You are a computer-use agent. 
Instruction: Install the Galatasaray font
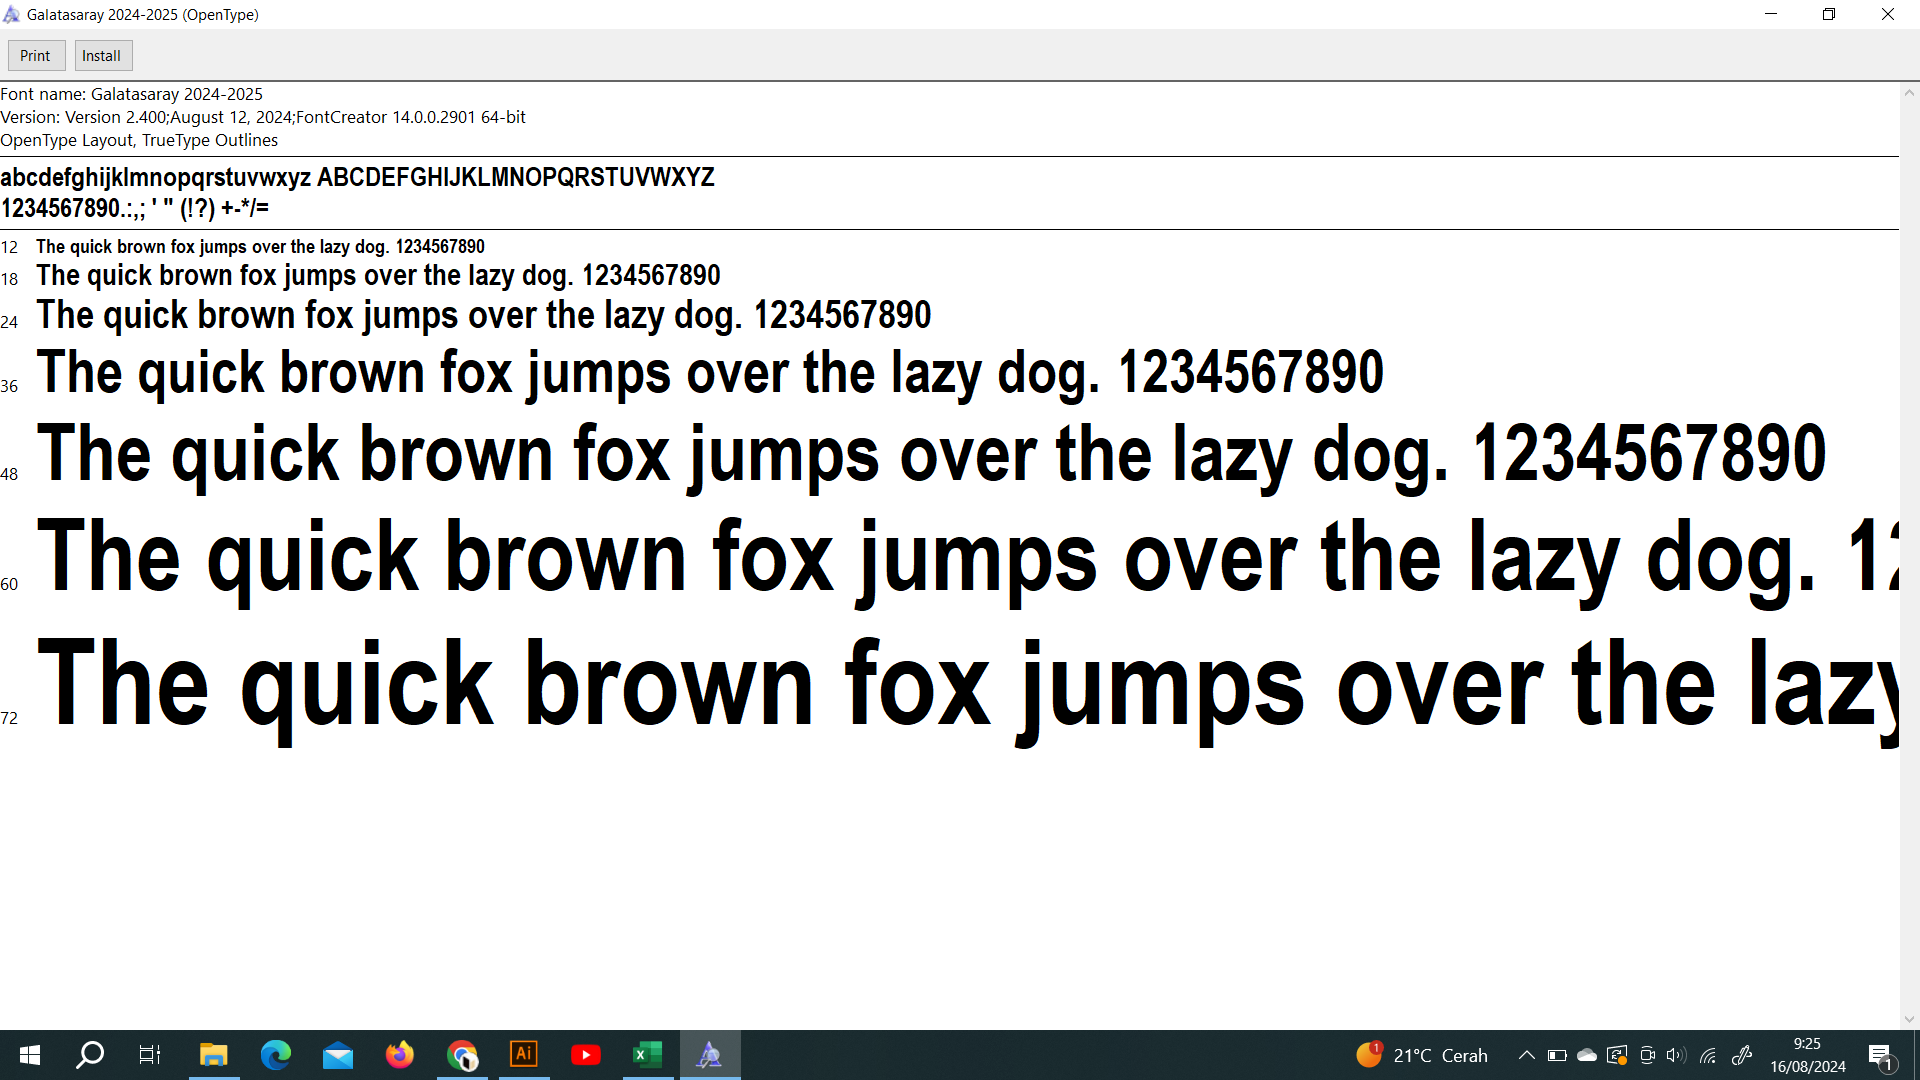(102, 56)
